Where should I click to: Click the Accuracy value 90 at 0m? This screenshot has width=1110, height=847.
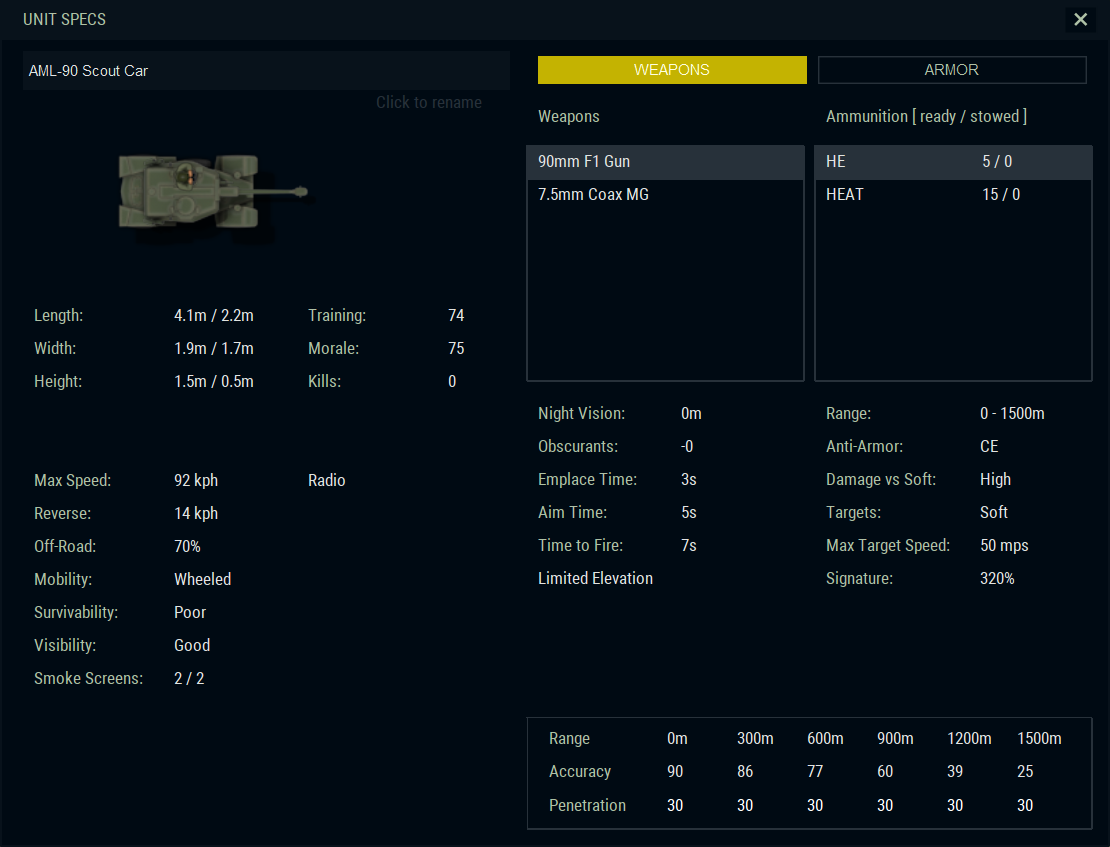pyautogui.click(x=675, y=772)
